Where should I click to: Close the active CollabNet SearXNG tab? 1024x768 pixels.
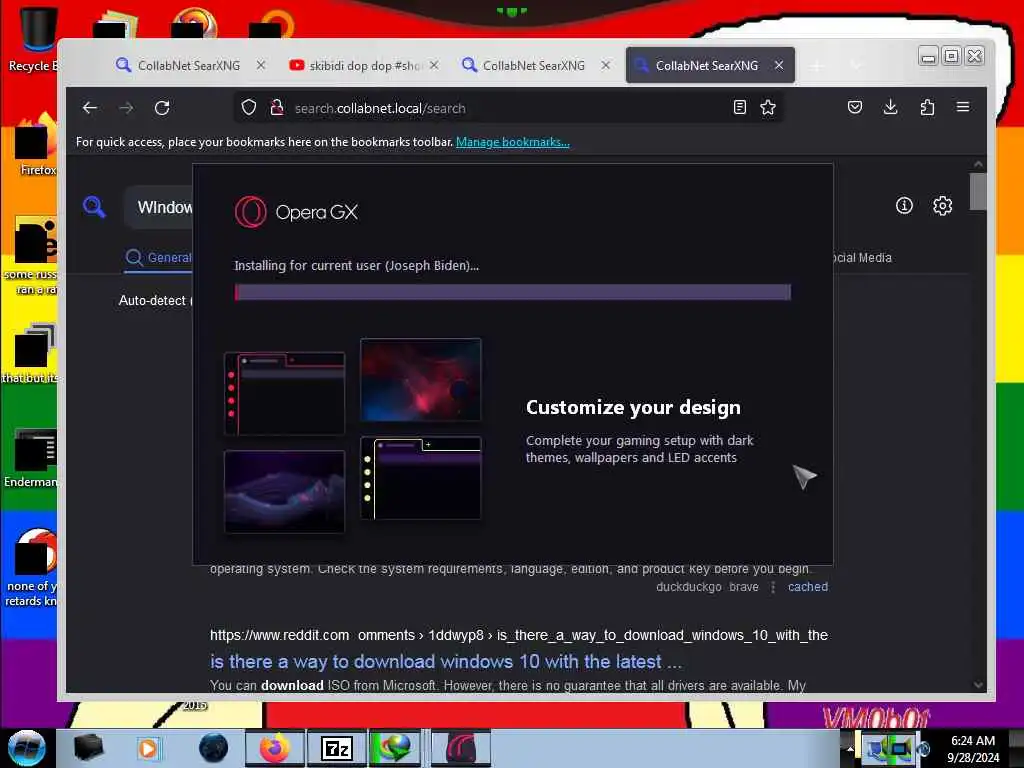point(778,65)
